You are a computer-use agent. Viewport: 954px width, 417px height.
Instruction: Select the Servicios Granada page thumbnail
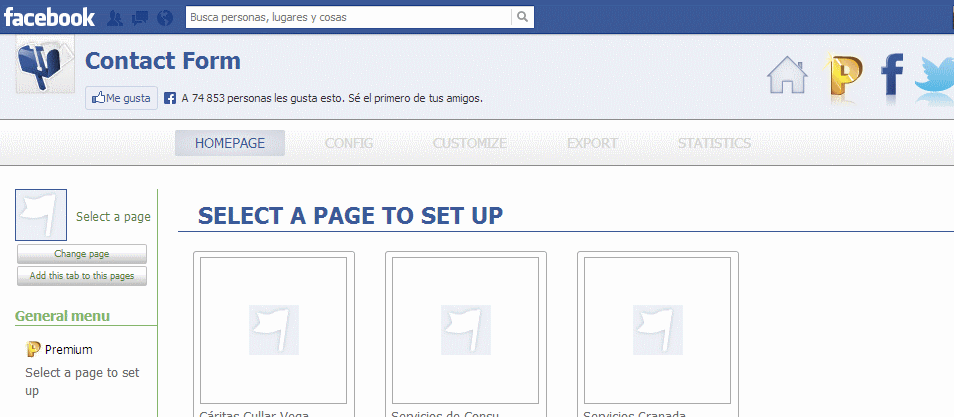click(658, 330)
